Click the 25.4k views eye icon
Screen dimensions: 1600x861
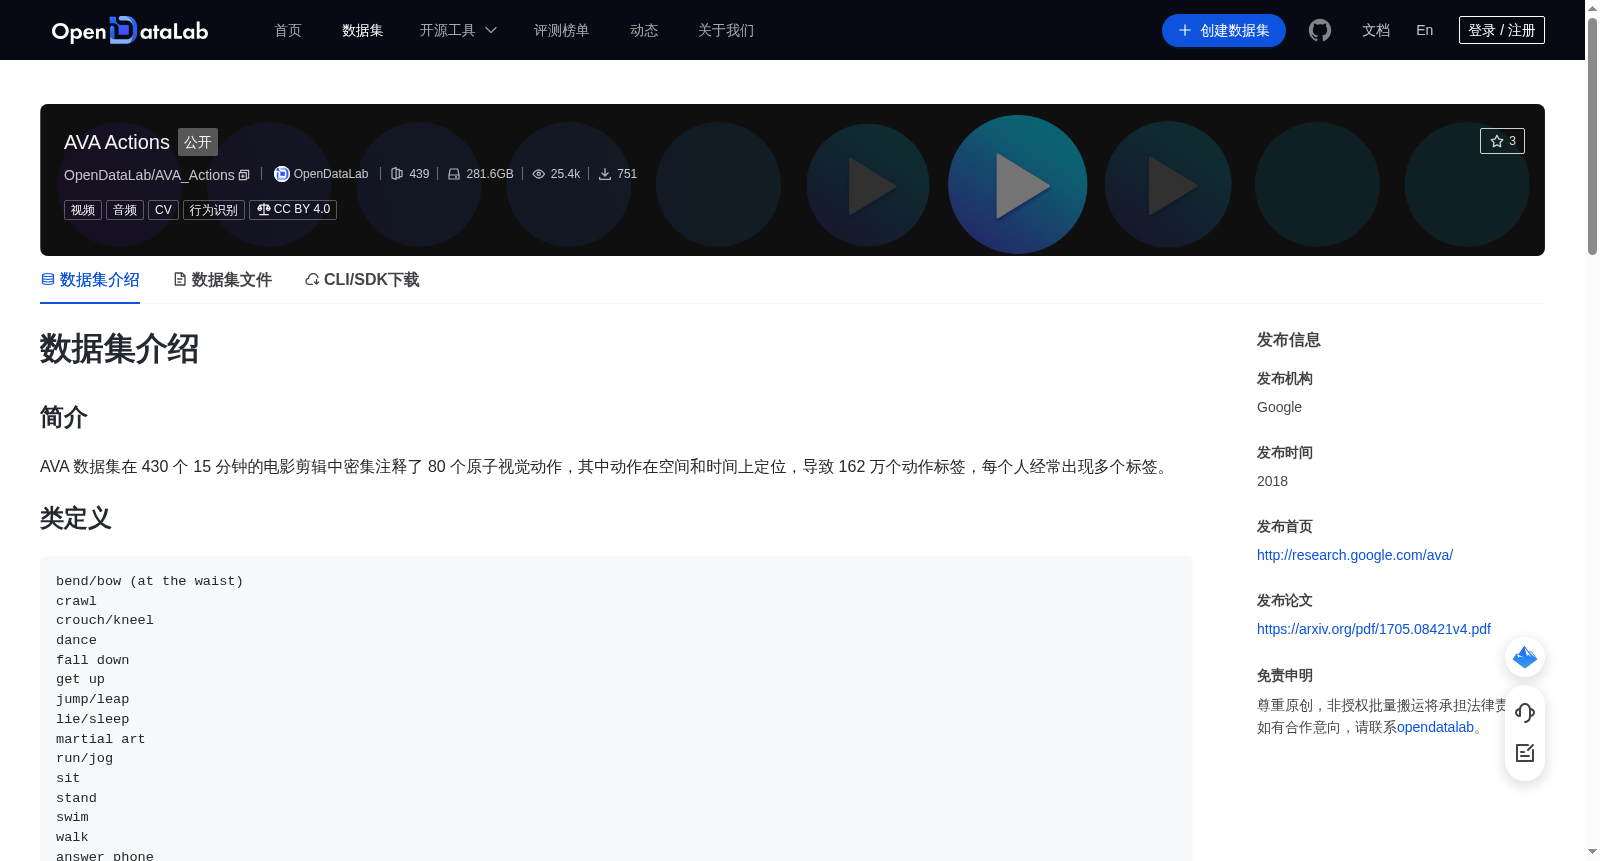pos(539,174)
